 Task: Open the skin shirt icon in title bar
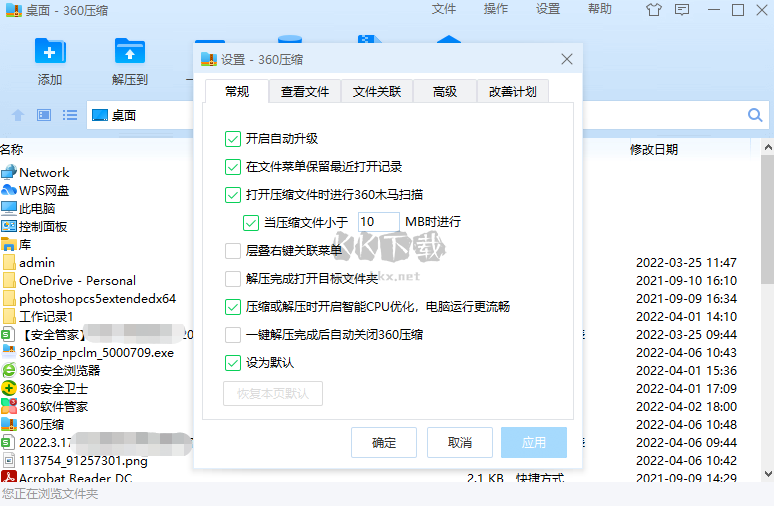[x=654, y=10]
